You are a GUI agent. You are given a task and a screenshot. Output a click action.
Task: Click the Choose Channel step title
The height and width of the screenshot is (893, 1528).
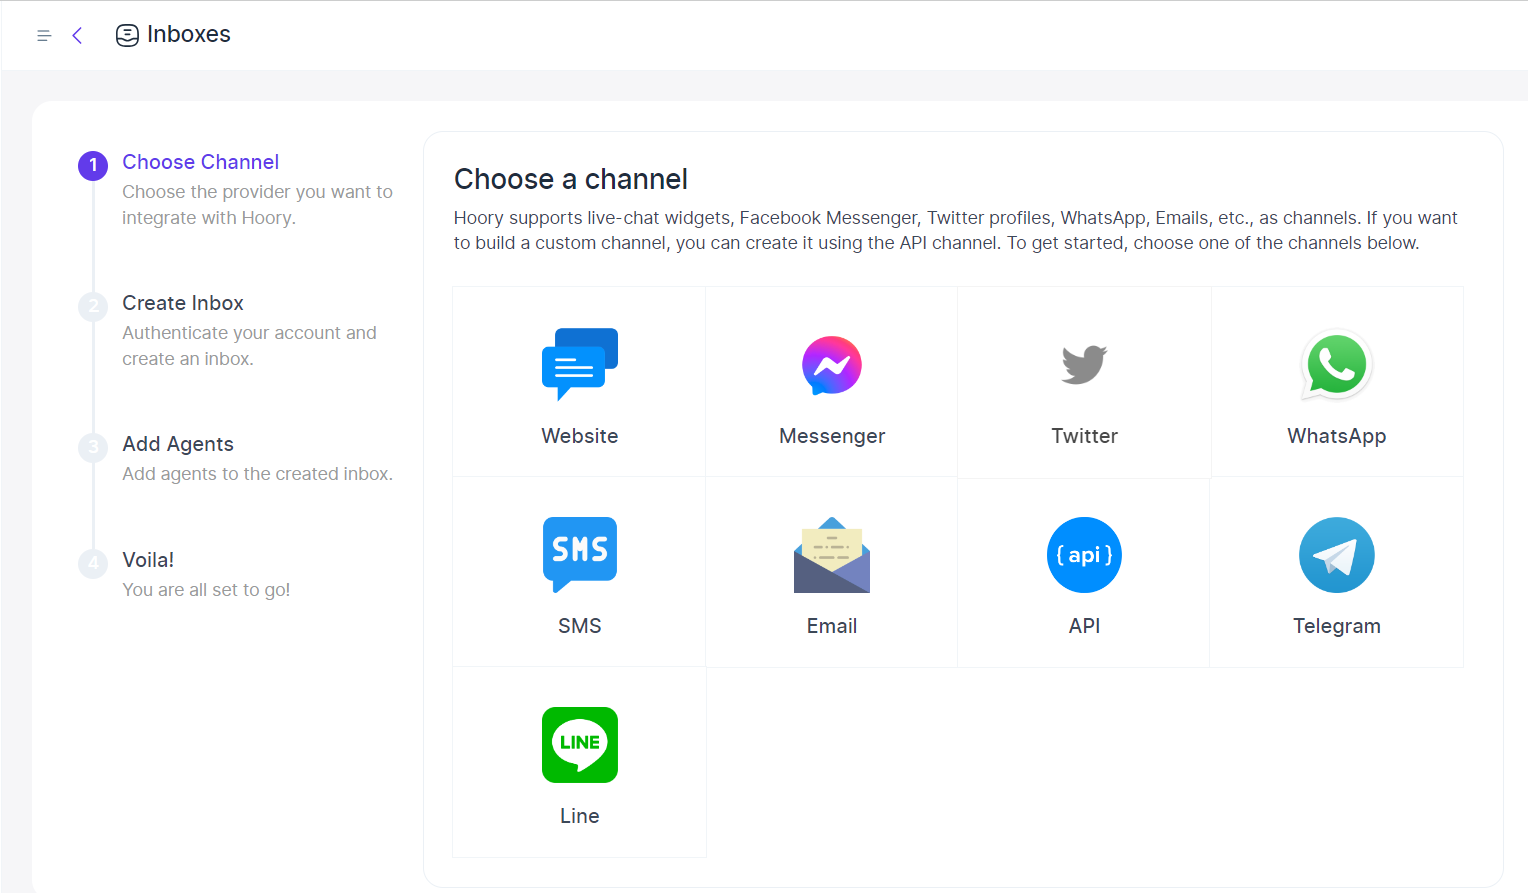(x=200, y=162)
